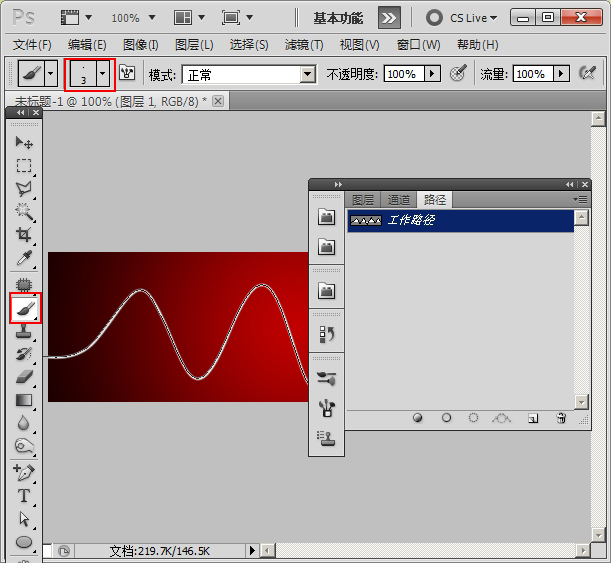The height and width of the screenshot is (563, 611).
Task: Open the paths panel options menu
Action: [x=581, y=200]
